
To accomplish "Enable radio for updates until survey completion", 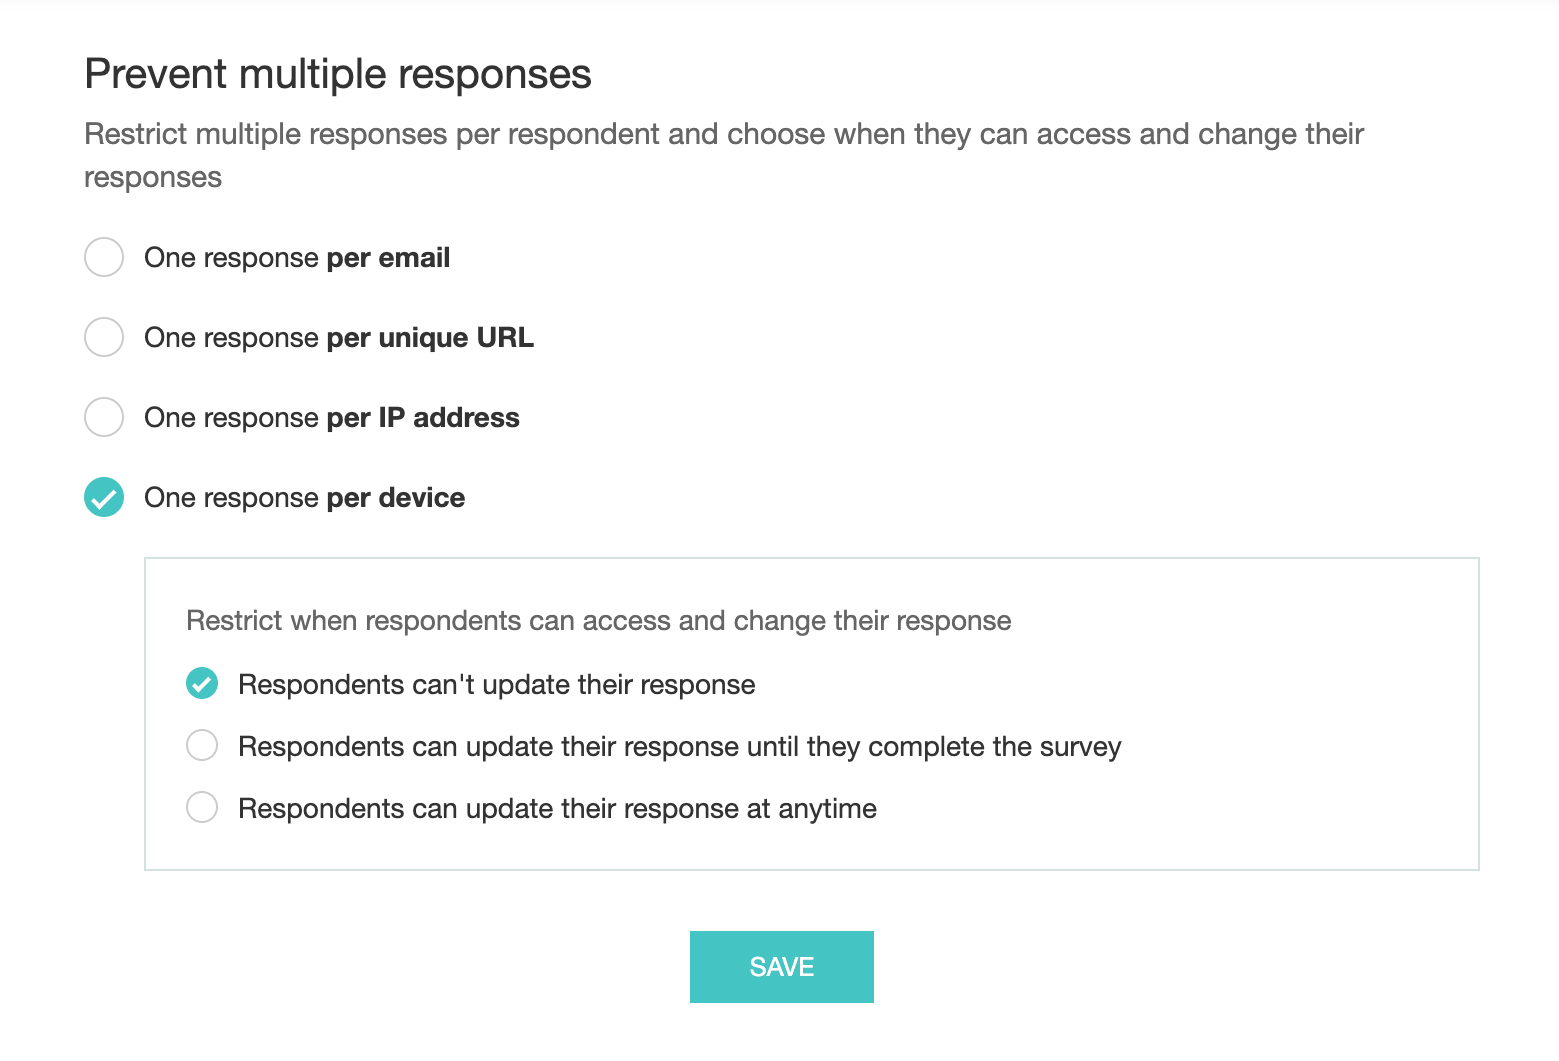I will (x=202, y=745).
